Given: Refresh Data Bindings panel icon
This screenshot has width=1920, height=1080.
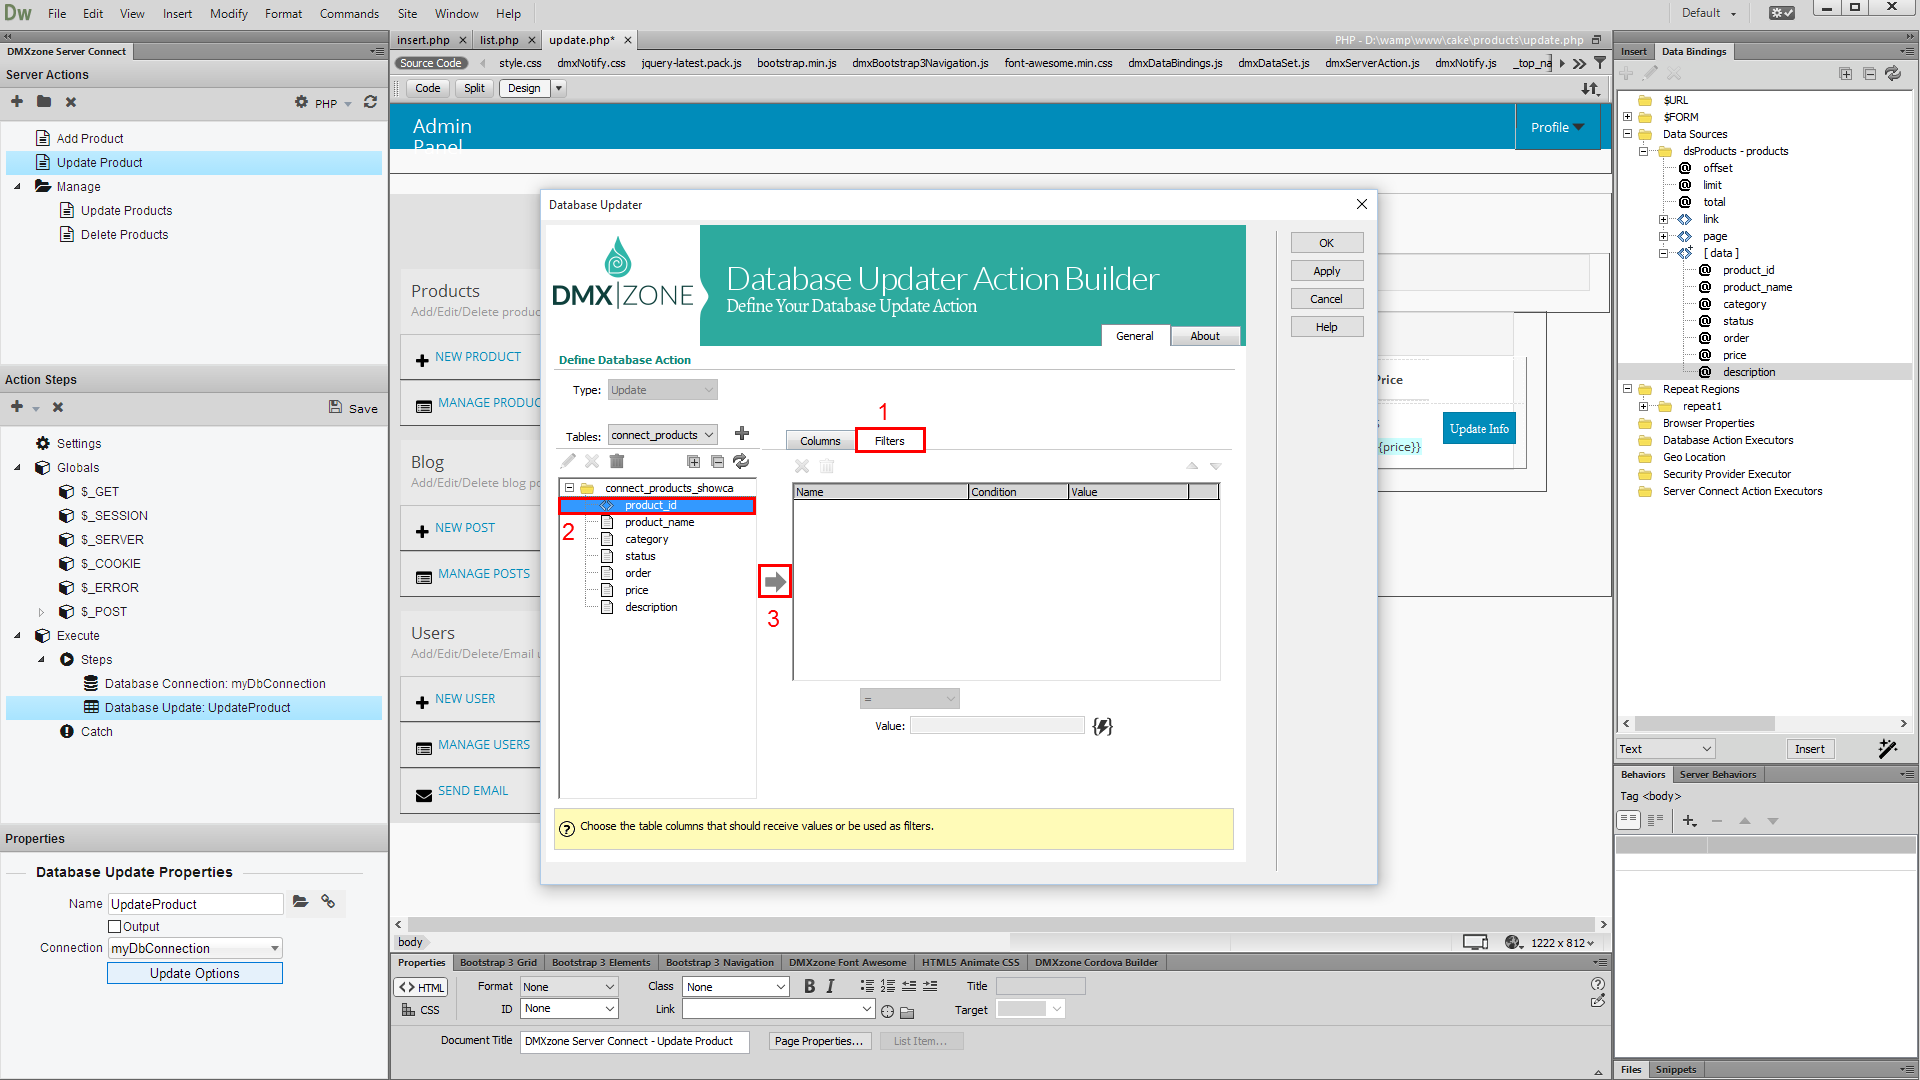Looking at the screenshot, I should click(1893, 74).
